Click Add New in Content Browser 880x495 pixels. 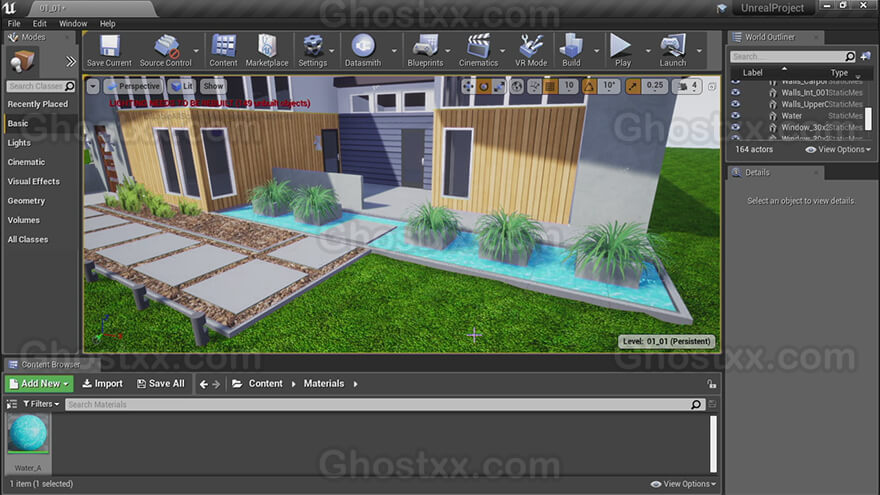point(39,383)
